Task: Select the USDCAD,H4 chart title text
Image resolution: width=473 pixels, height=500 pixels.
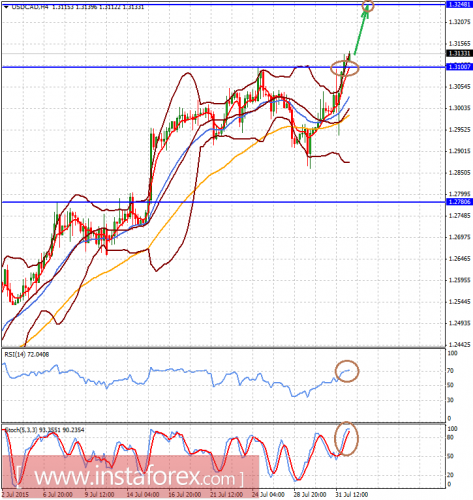Action: 30,7
